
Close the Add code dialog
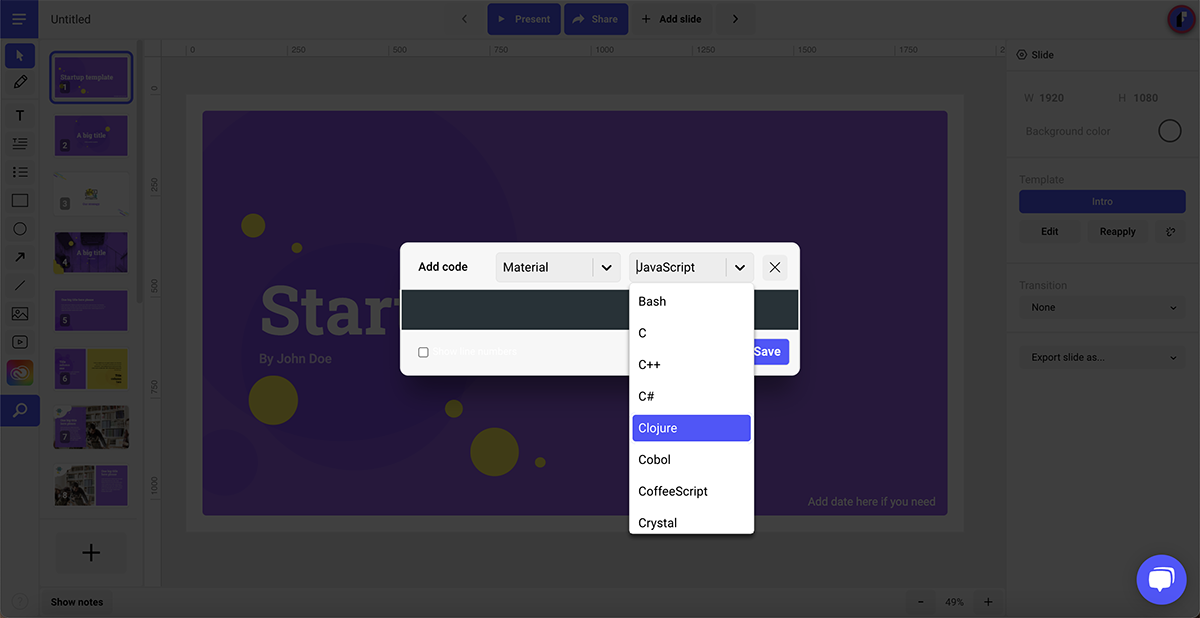pyautogui.click(x=775, y=268)
